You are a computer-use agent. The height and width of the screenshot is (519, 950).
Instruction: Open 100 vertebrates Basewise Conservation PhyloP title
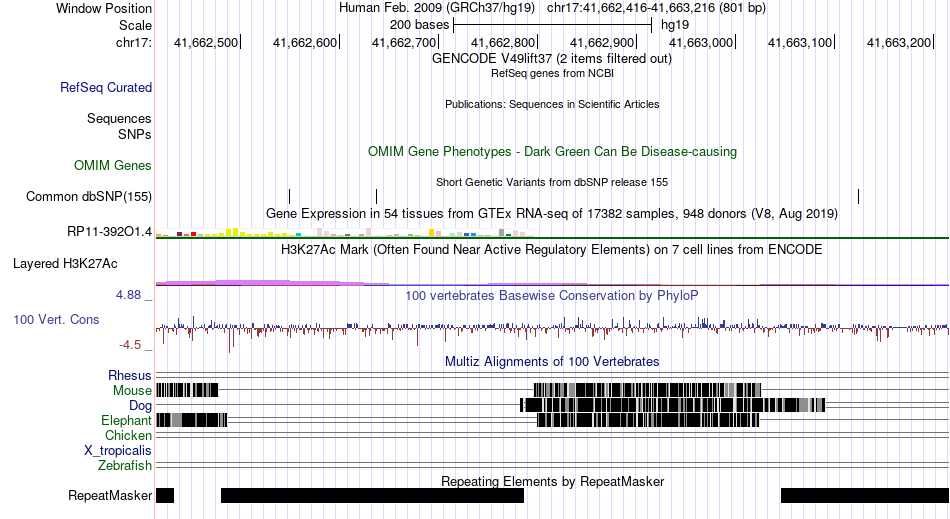(x=552, y=296)
